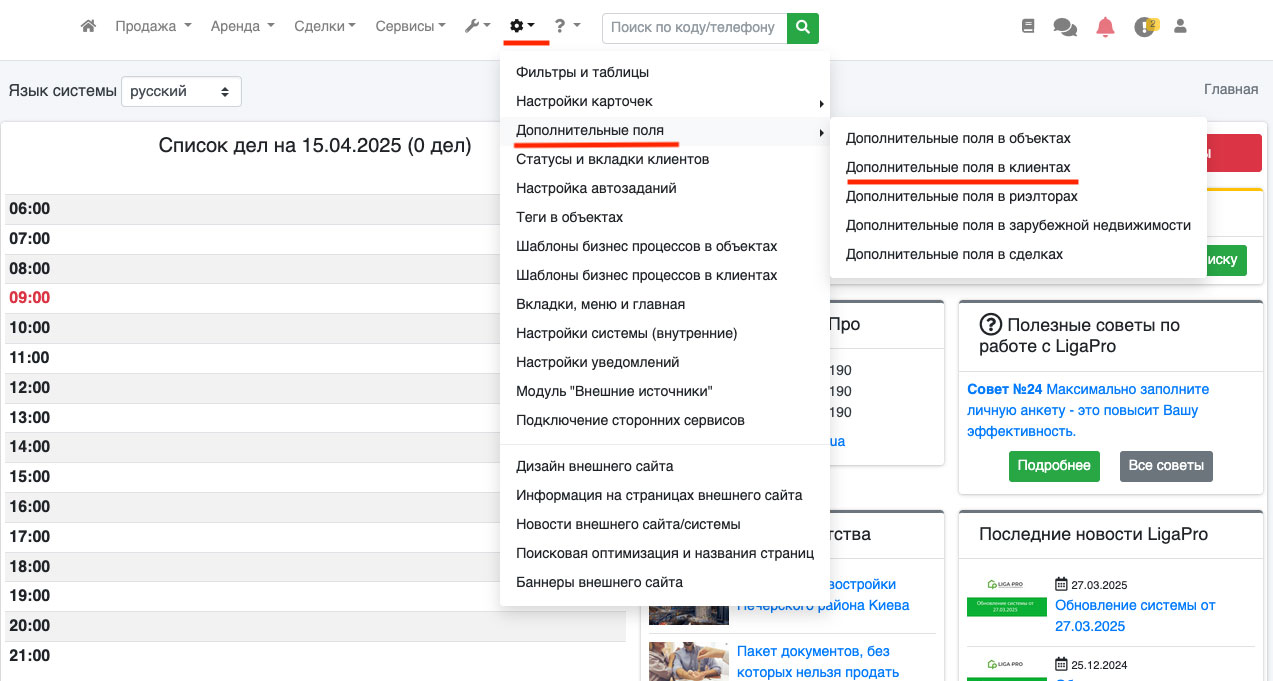Open chat messages icon
This screenshot has width=1273, height=681.
(x=1065, y=28)
